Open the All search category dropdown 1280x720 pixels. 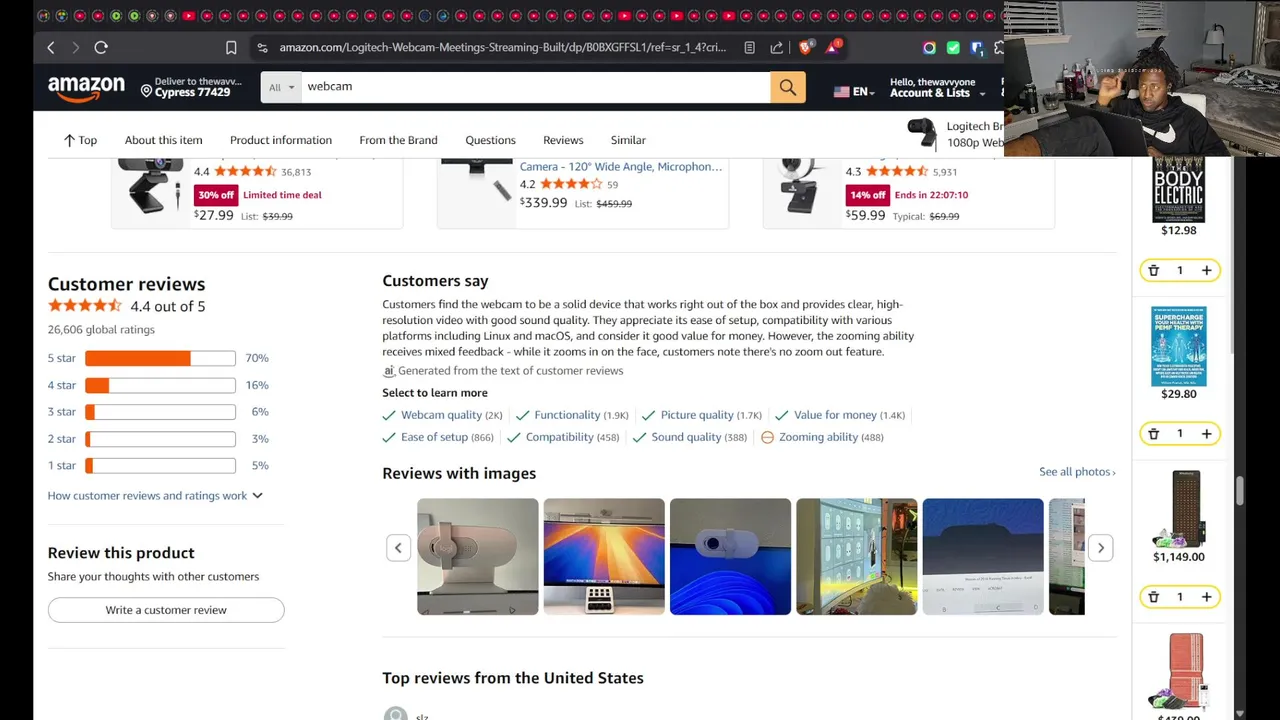[x=280, y=87]
